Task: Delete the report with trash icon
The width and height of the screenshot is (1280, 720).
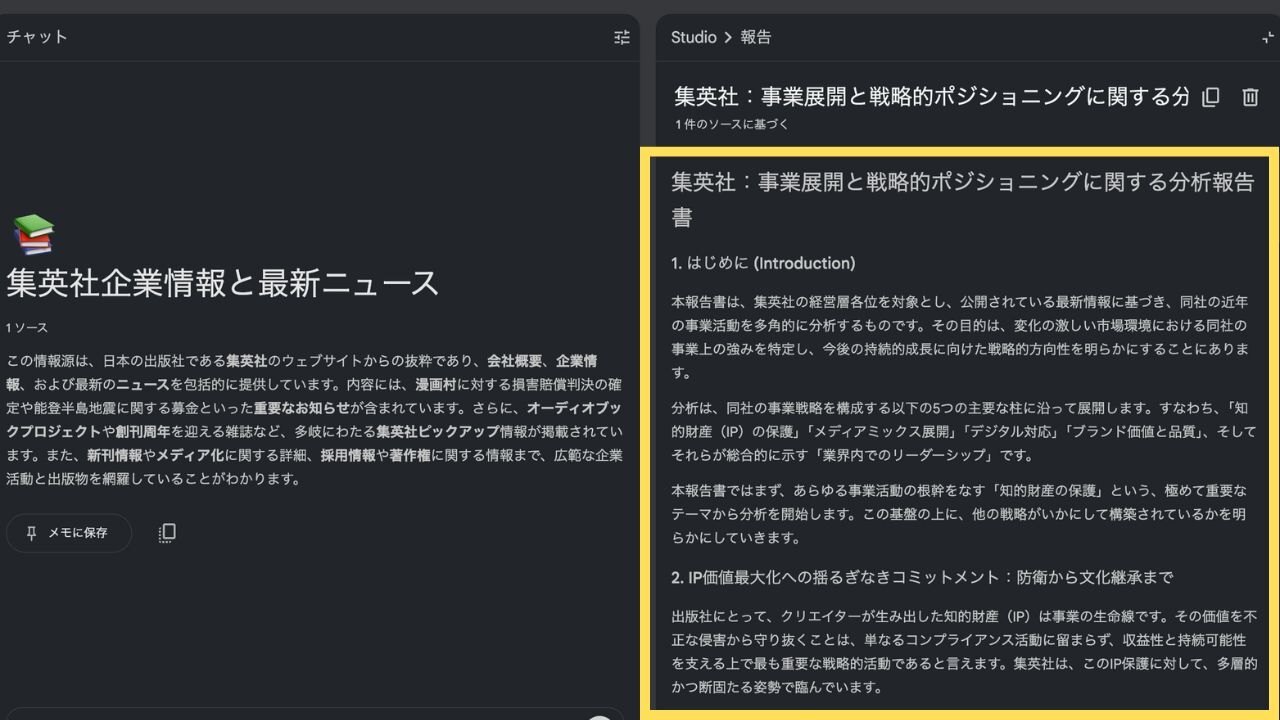Action: (1250, 97)
